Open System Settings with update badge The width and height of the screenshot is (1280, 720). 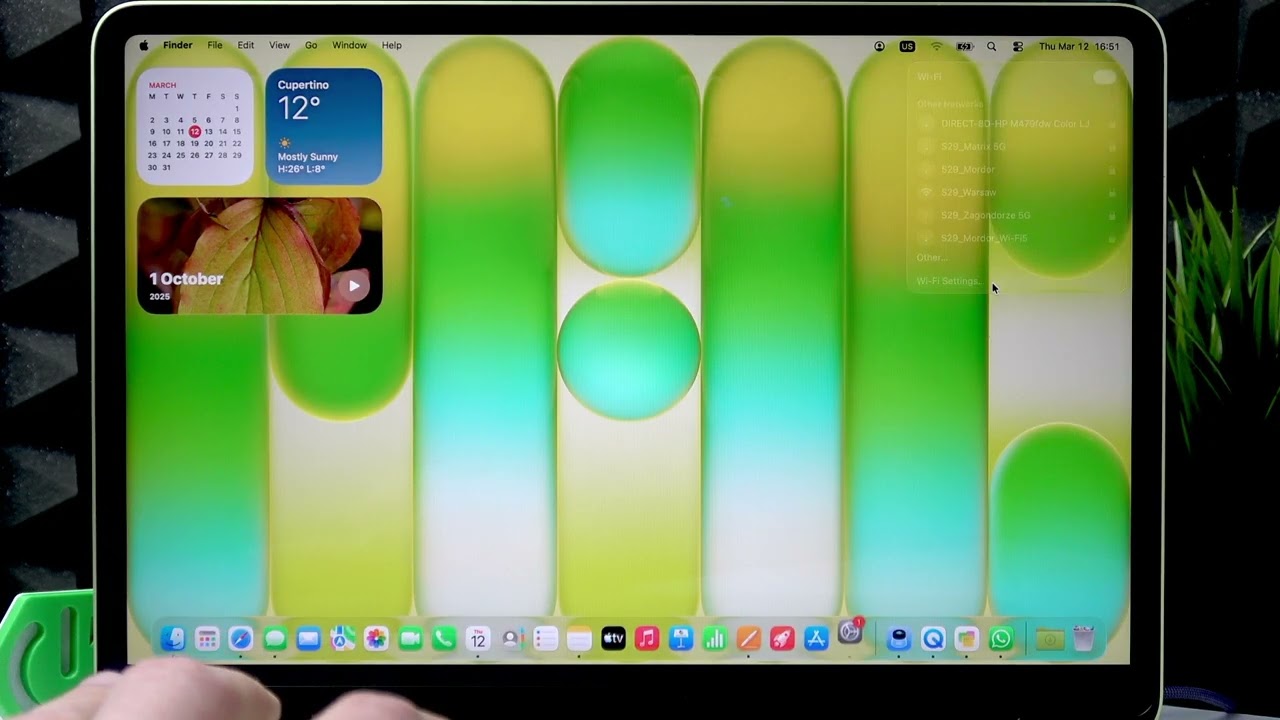click(x=851, y=632)
